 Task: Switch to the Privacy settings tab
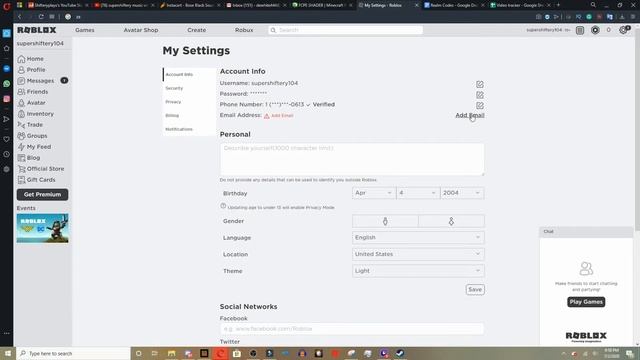(x=189, y=102)
